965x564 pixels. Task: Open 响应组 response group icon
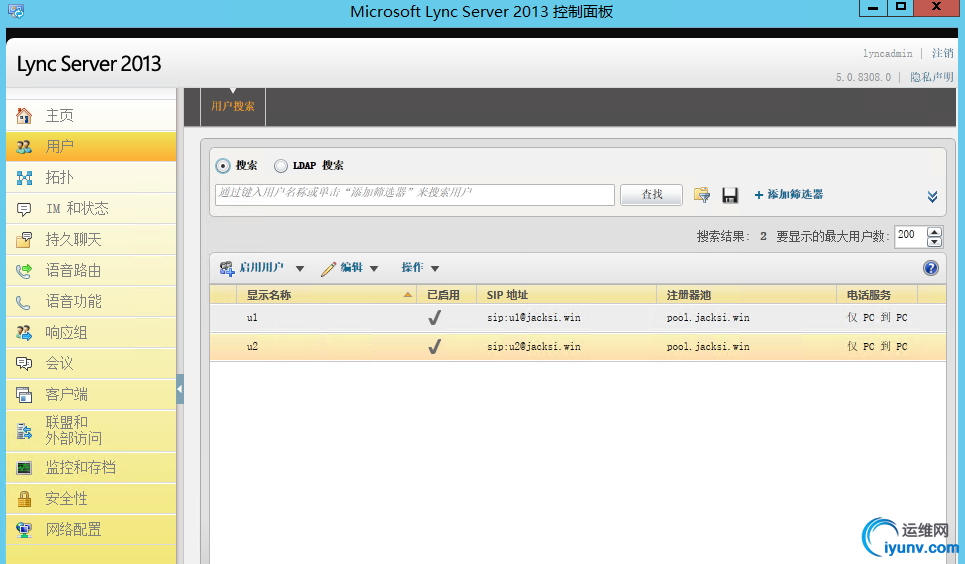pos(24,333)
